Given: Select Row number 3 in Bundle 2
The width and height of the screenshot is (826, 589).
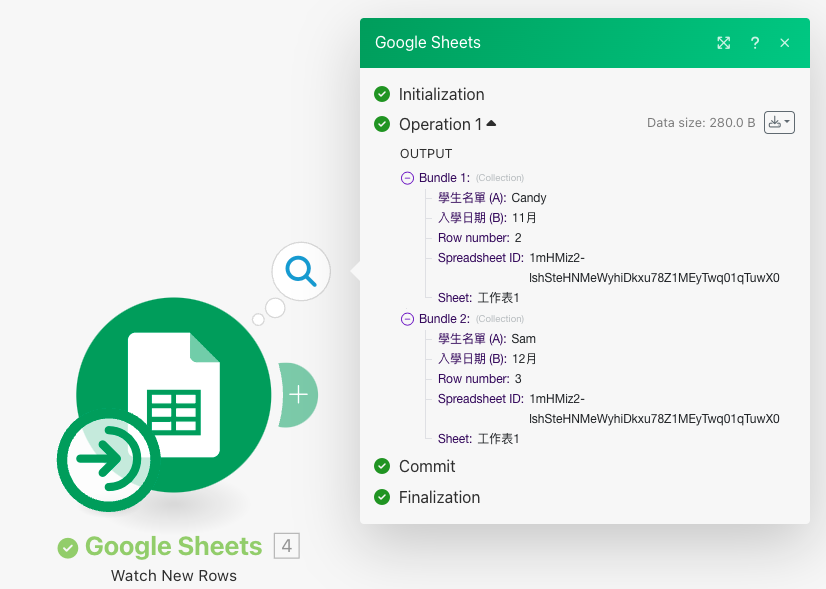Looking at the screenshot, I should [x=479, y=379].
